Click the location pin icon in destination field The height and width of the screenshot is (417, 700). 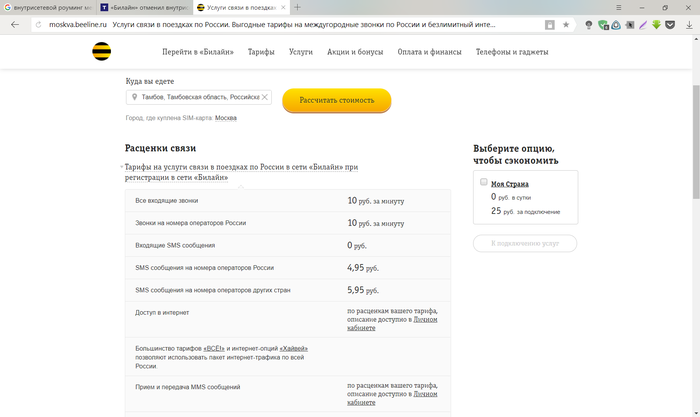(x=135, y=98)
